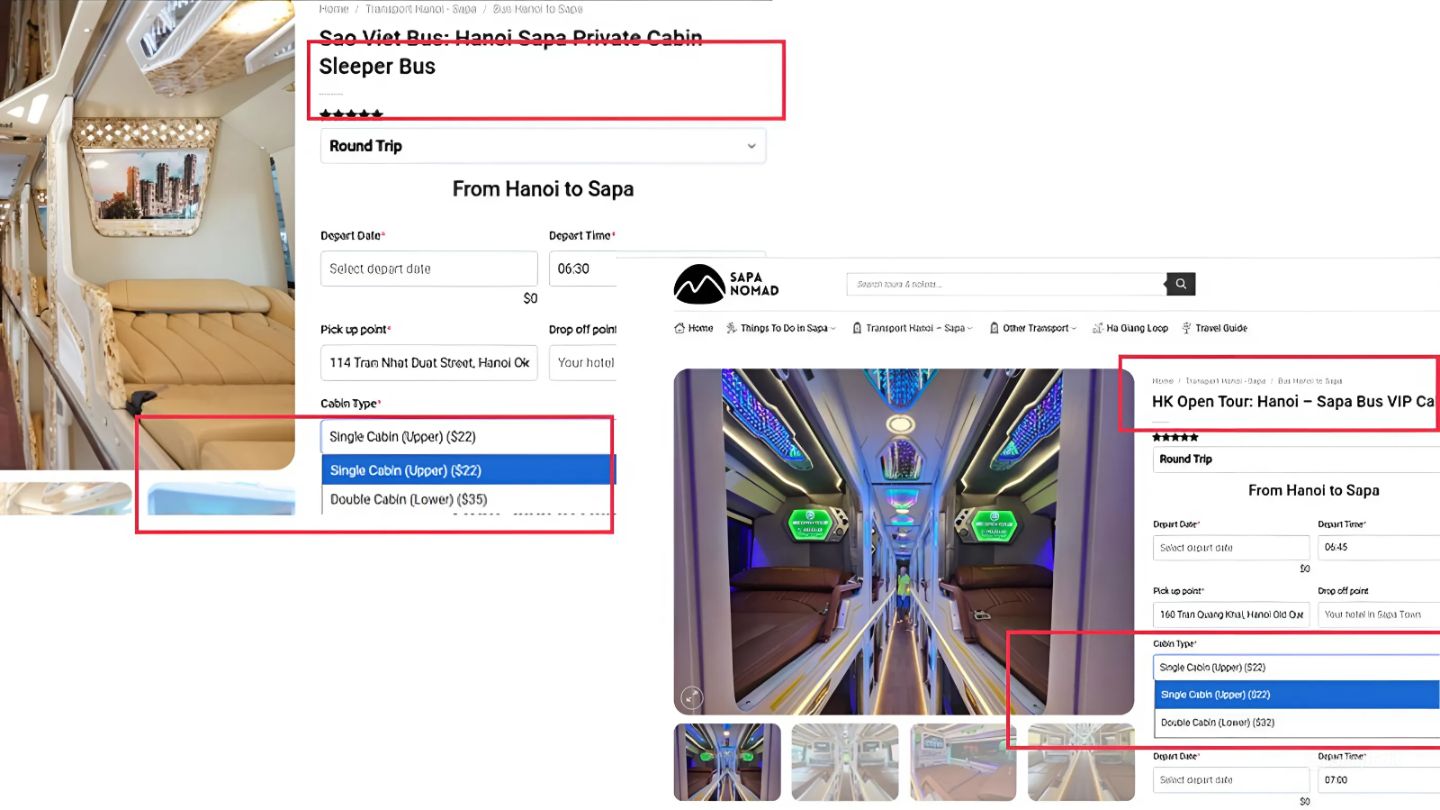The height and width of the screenshot is (810, 1440).
Task: Click the Home breadcrumb link at top
Action: point(334,9)
